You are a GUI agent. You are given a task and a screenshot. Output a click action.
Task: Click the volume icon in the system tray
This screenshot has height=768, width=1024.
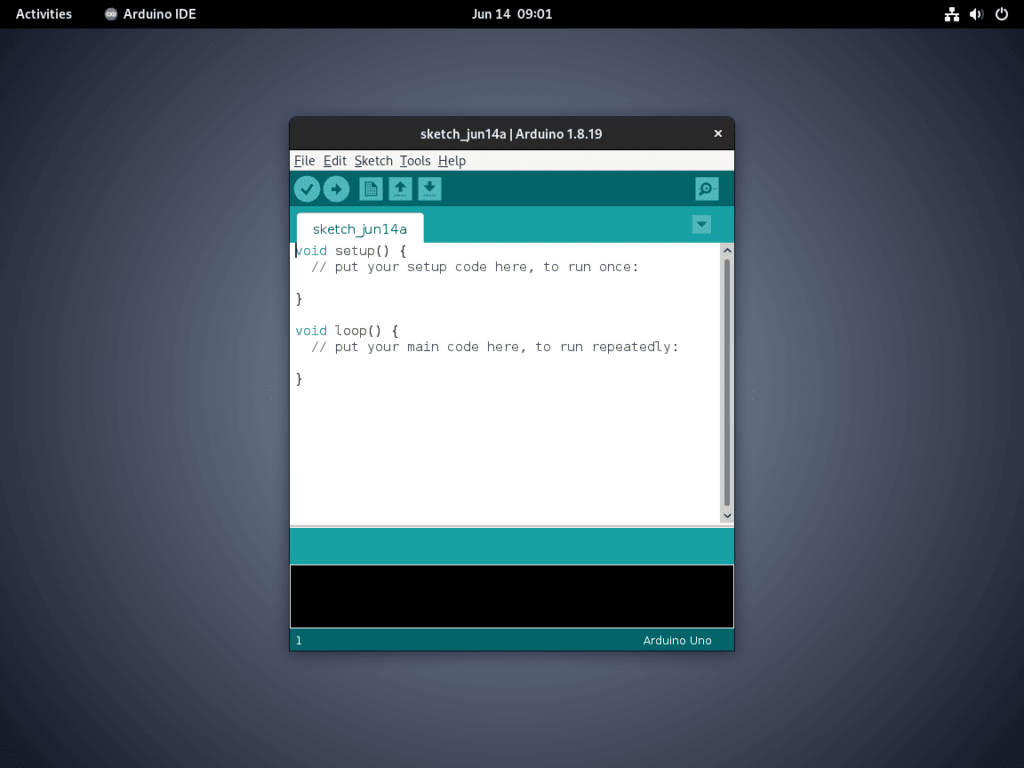tap(976, 14)
